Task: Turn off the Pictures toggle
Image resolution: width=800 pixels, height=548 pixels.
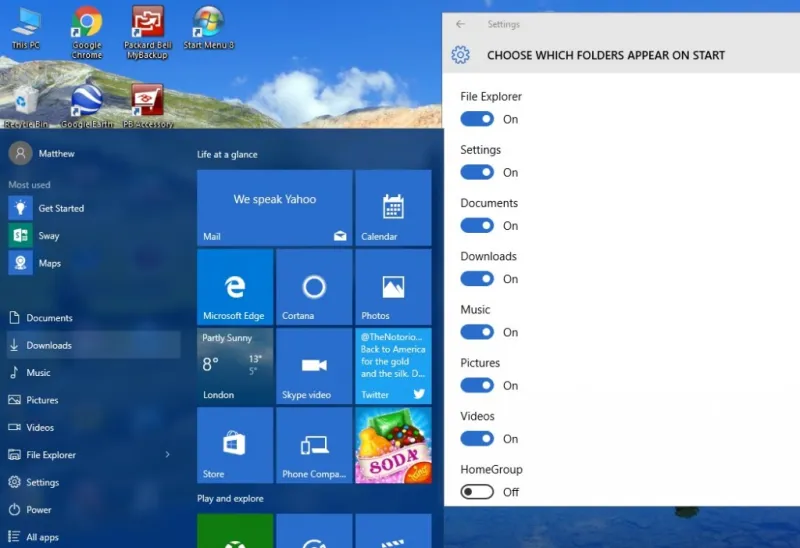Action: coord(477,385)
